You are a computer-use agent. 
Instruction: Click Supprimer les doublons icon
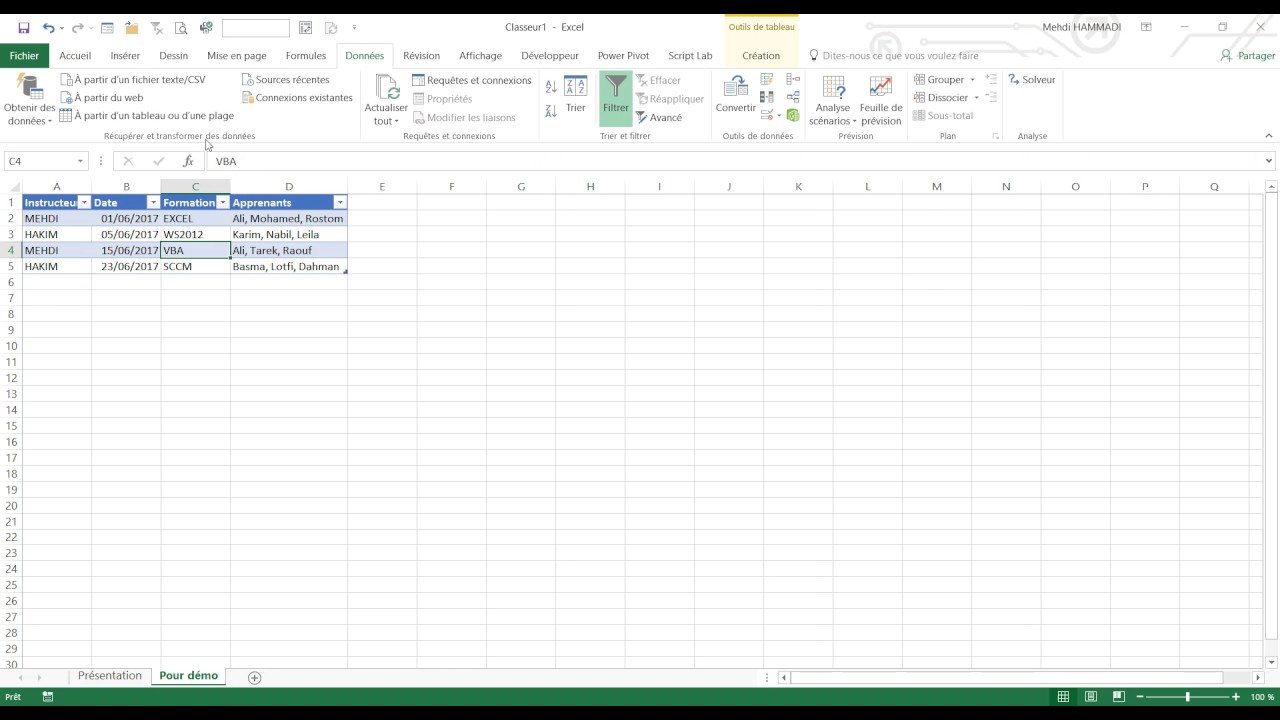(767, 98)
